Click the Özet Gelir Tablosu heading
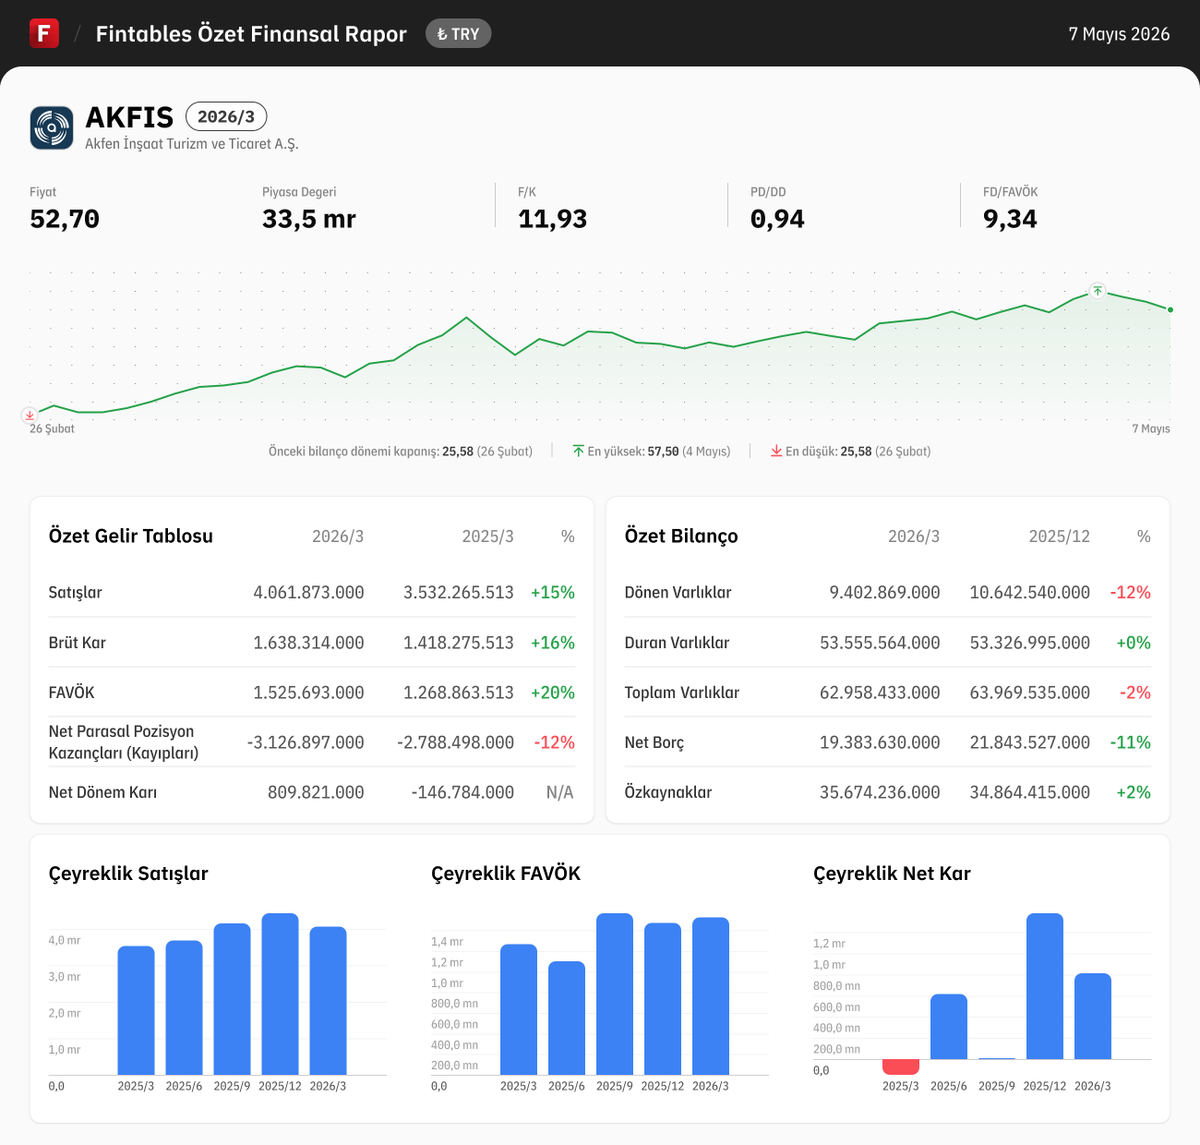1200x1145 pixels. tap(131, 536)
